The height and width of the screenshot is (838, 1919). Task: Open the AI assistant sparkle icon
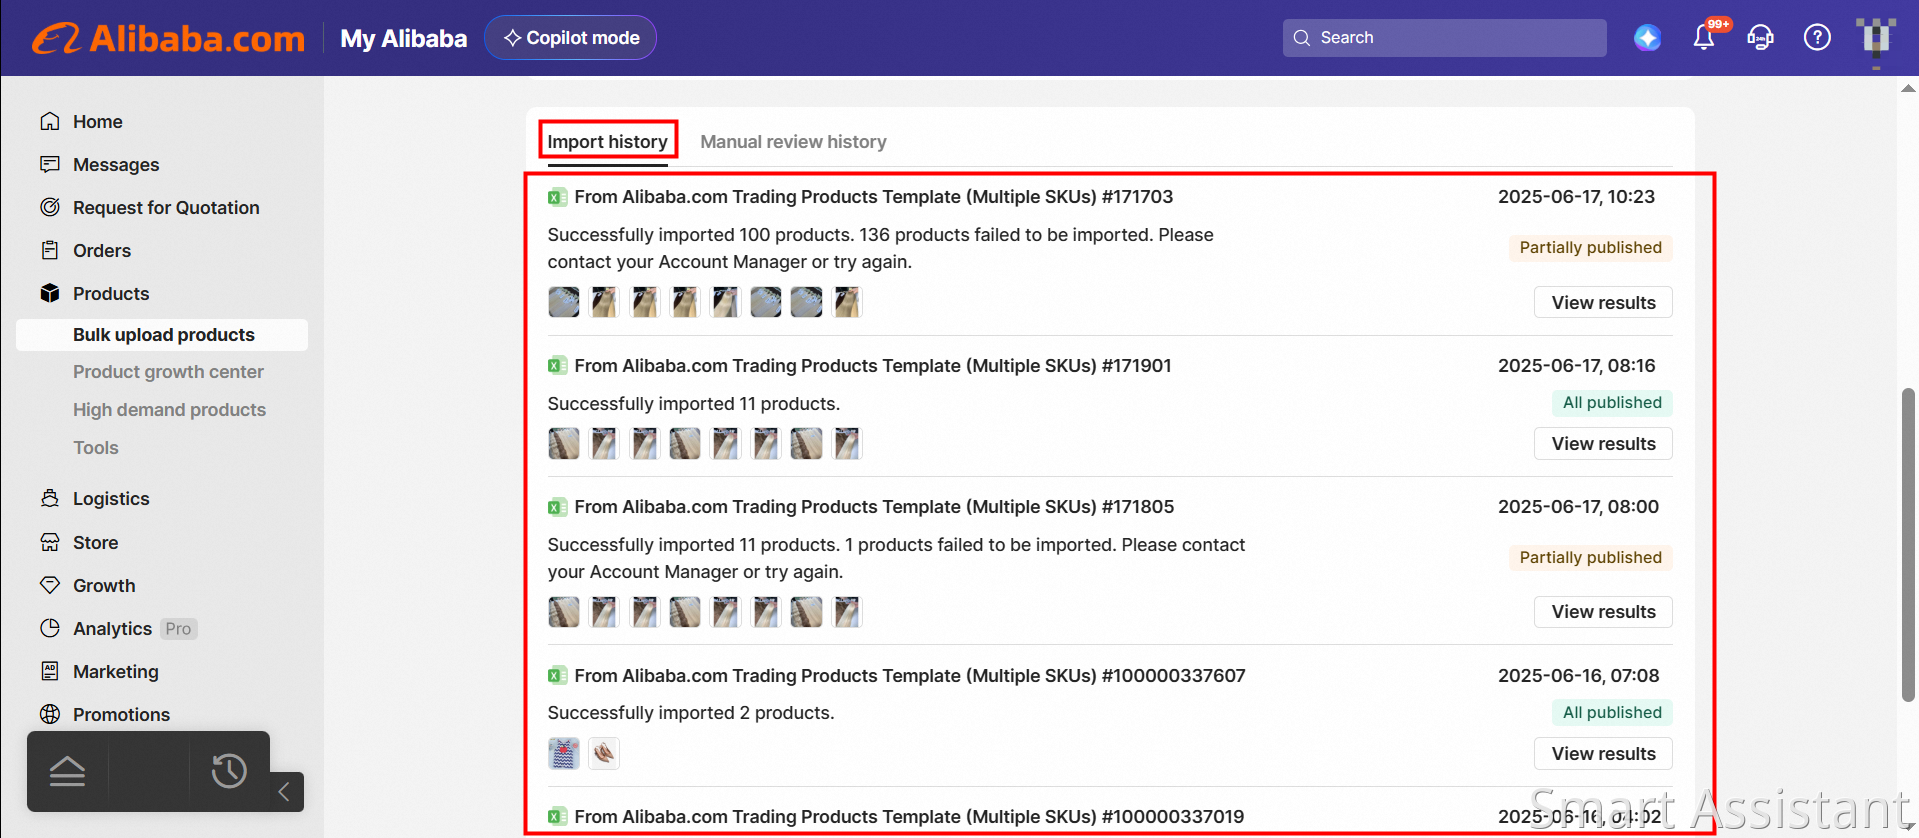(1647, 38)
